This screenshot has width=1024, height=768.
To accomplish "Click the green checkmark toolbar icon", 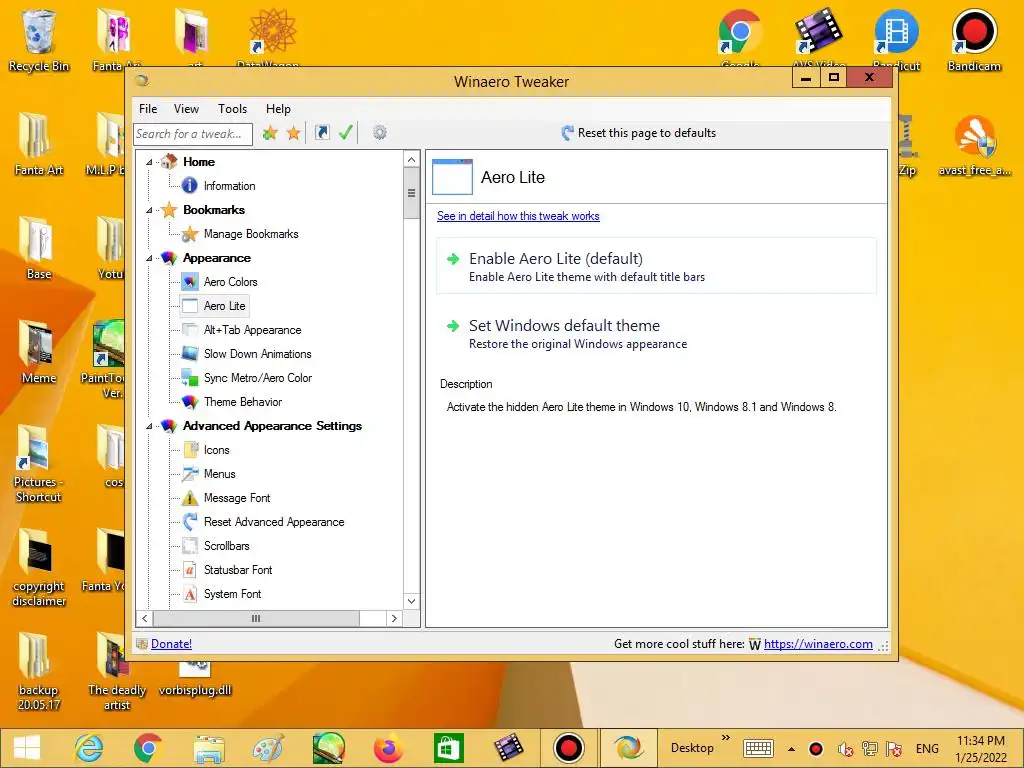I will [x=345, y=133].
